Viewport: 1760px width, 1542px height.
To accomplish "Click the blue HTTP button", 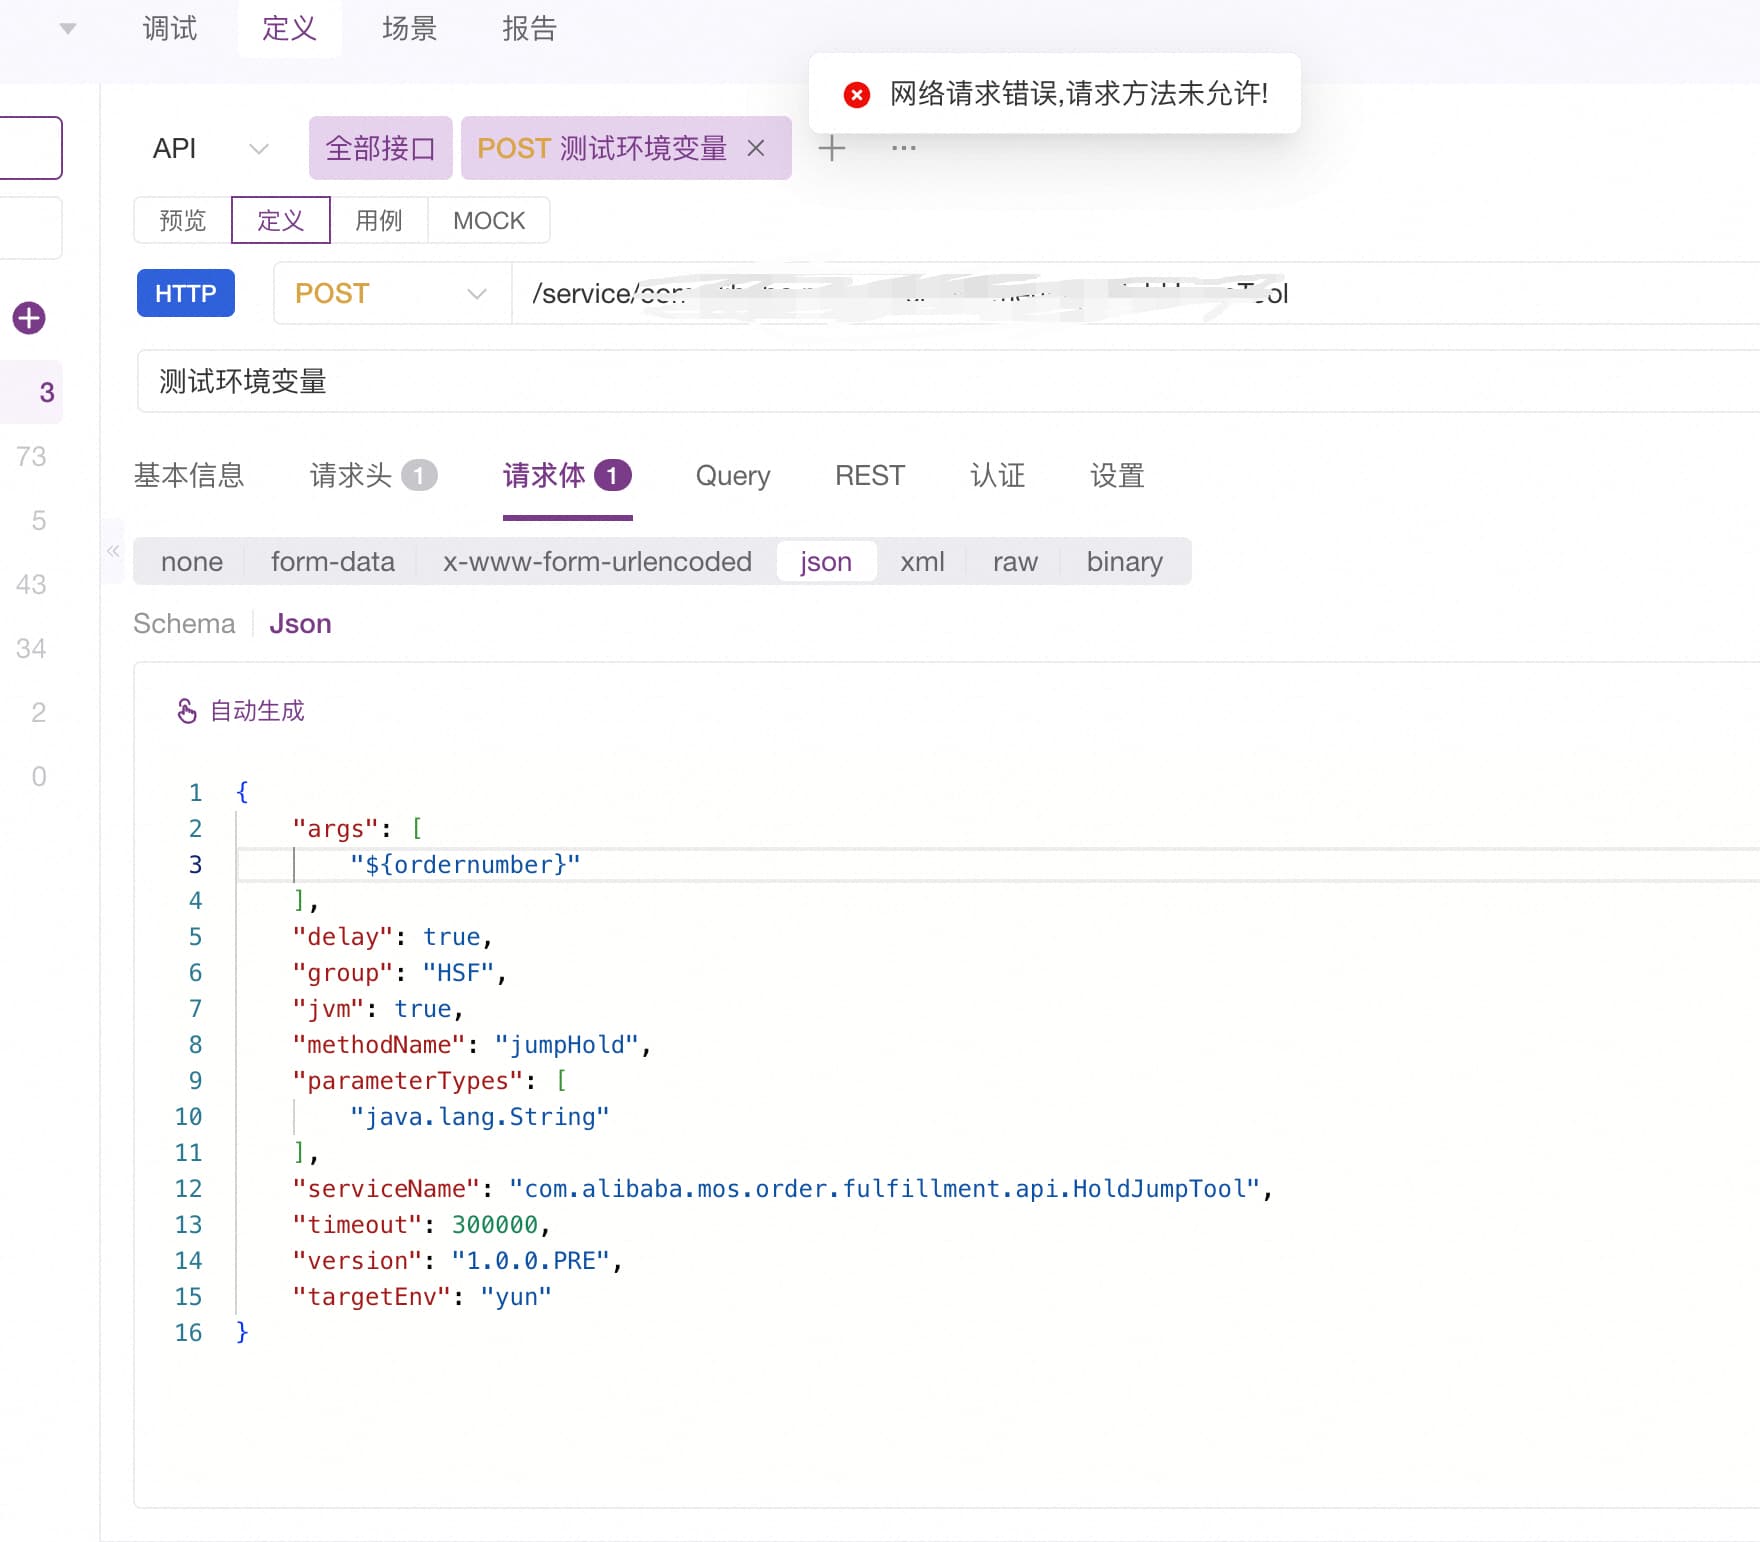I will click(x=185, y=293).
